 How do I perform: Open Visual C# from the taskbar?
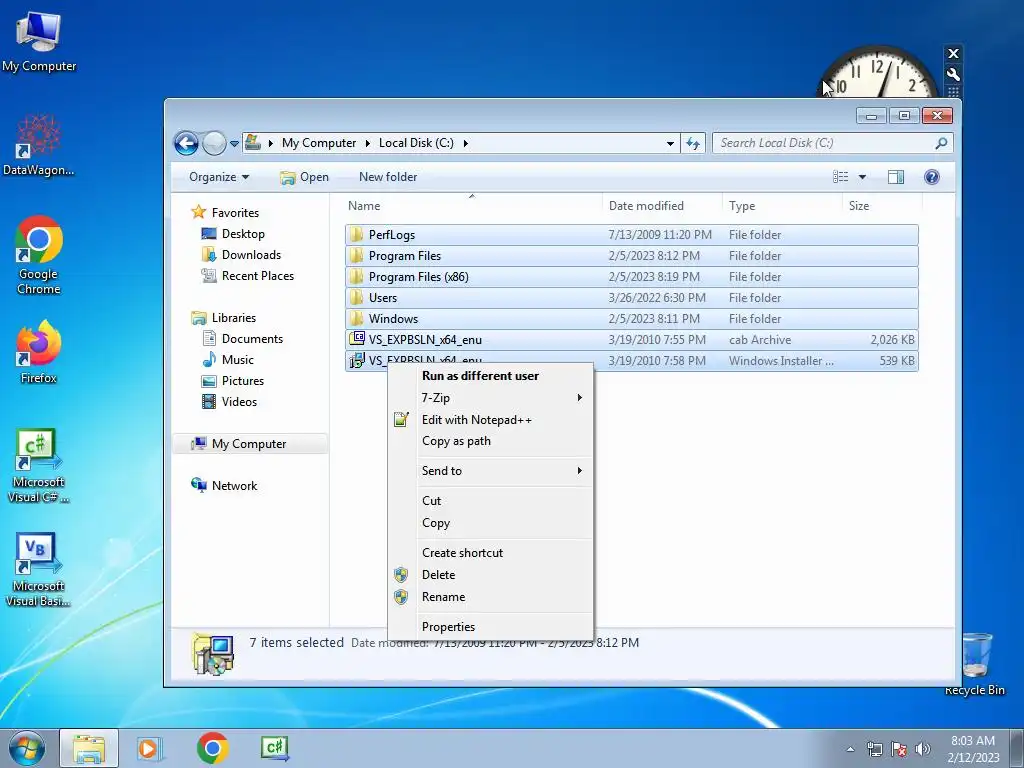[x=274, y=748]
